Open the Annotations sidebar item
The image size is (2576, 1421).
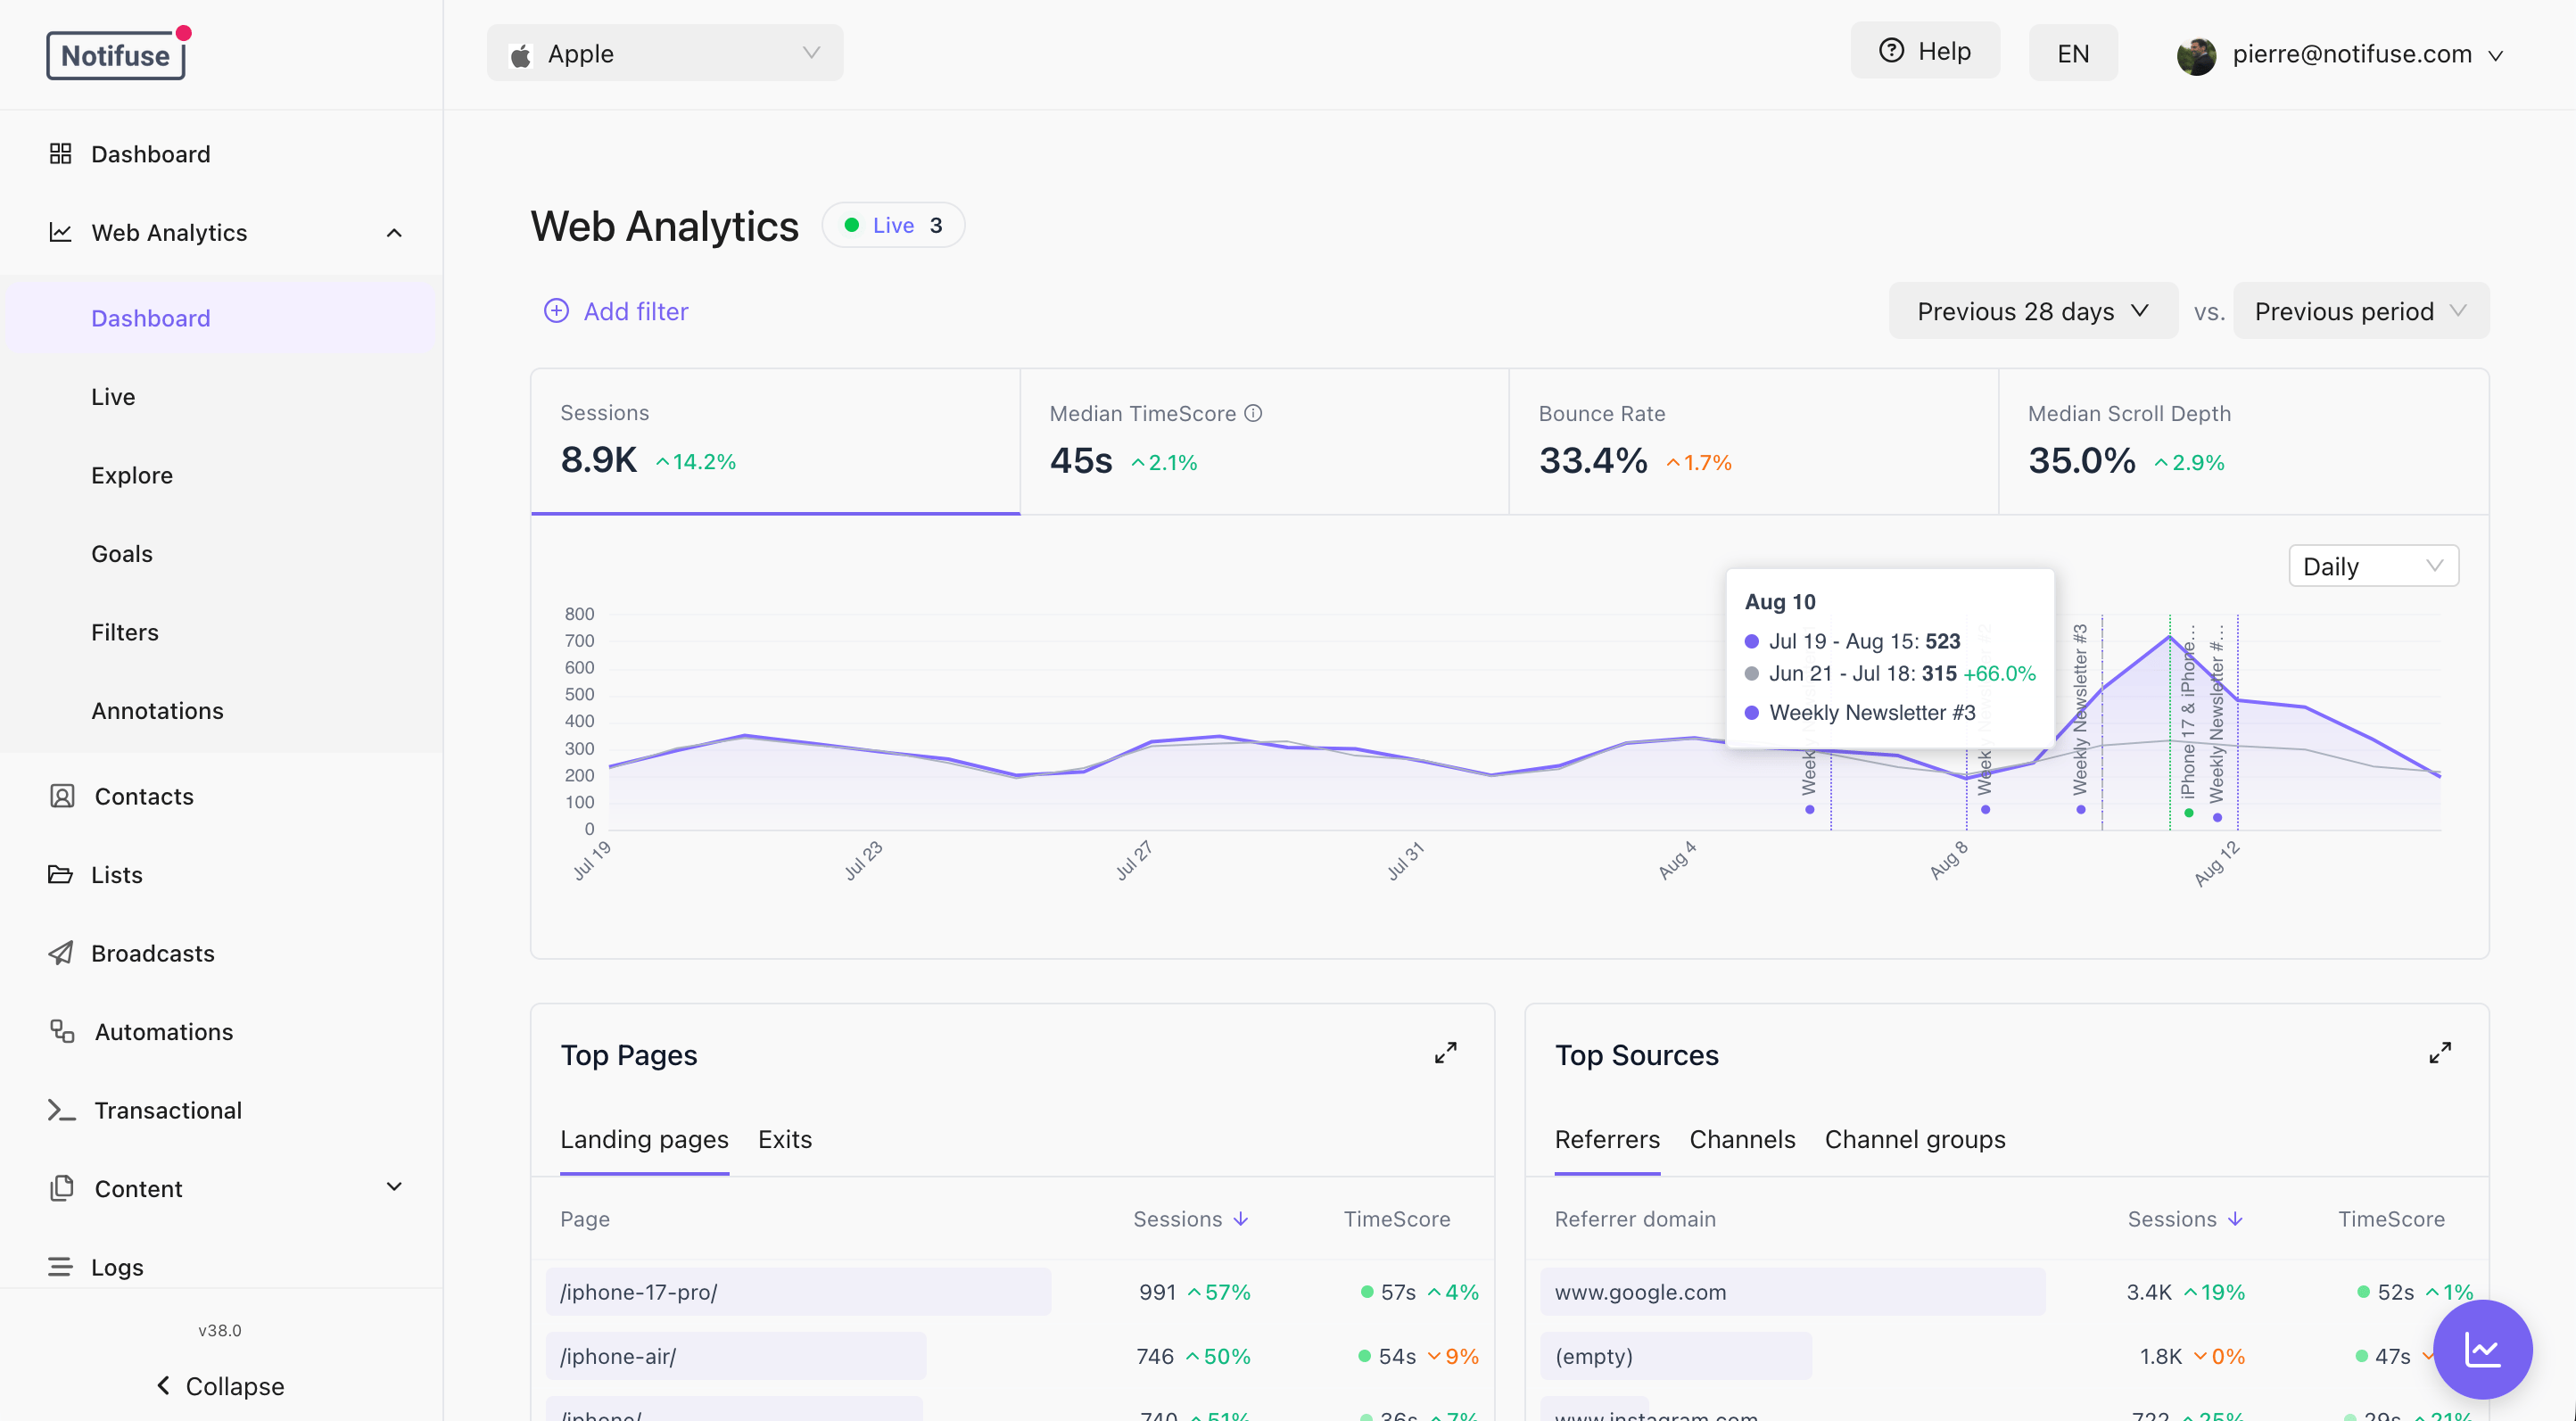click(220, 711)
